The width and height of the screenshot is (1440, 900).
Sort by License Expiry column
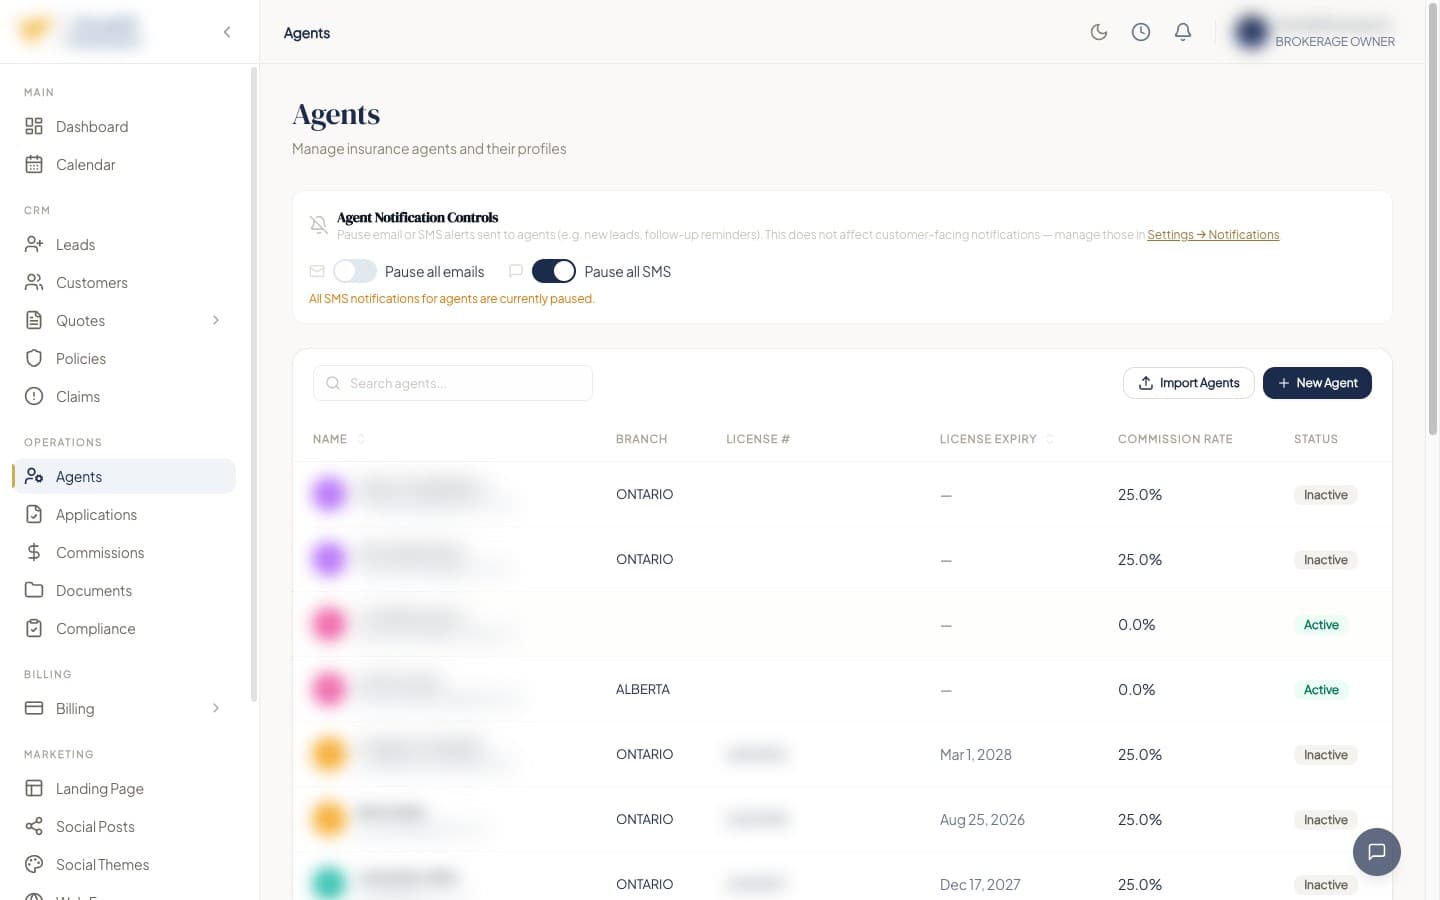pos(997,439)
